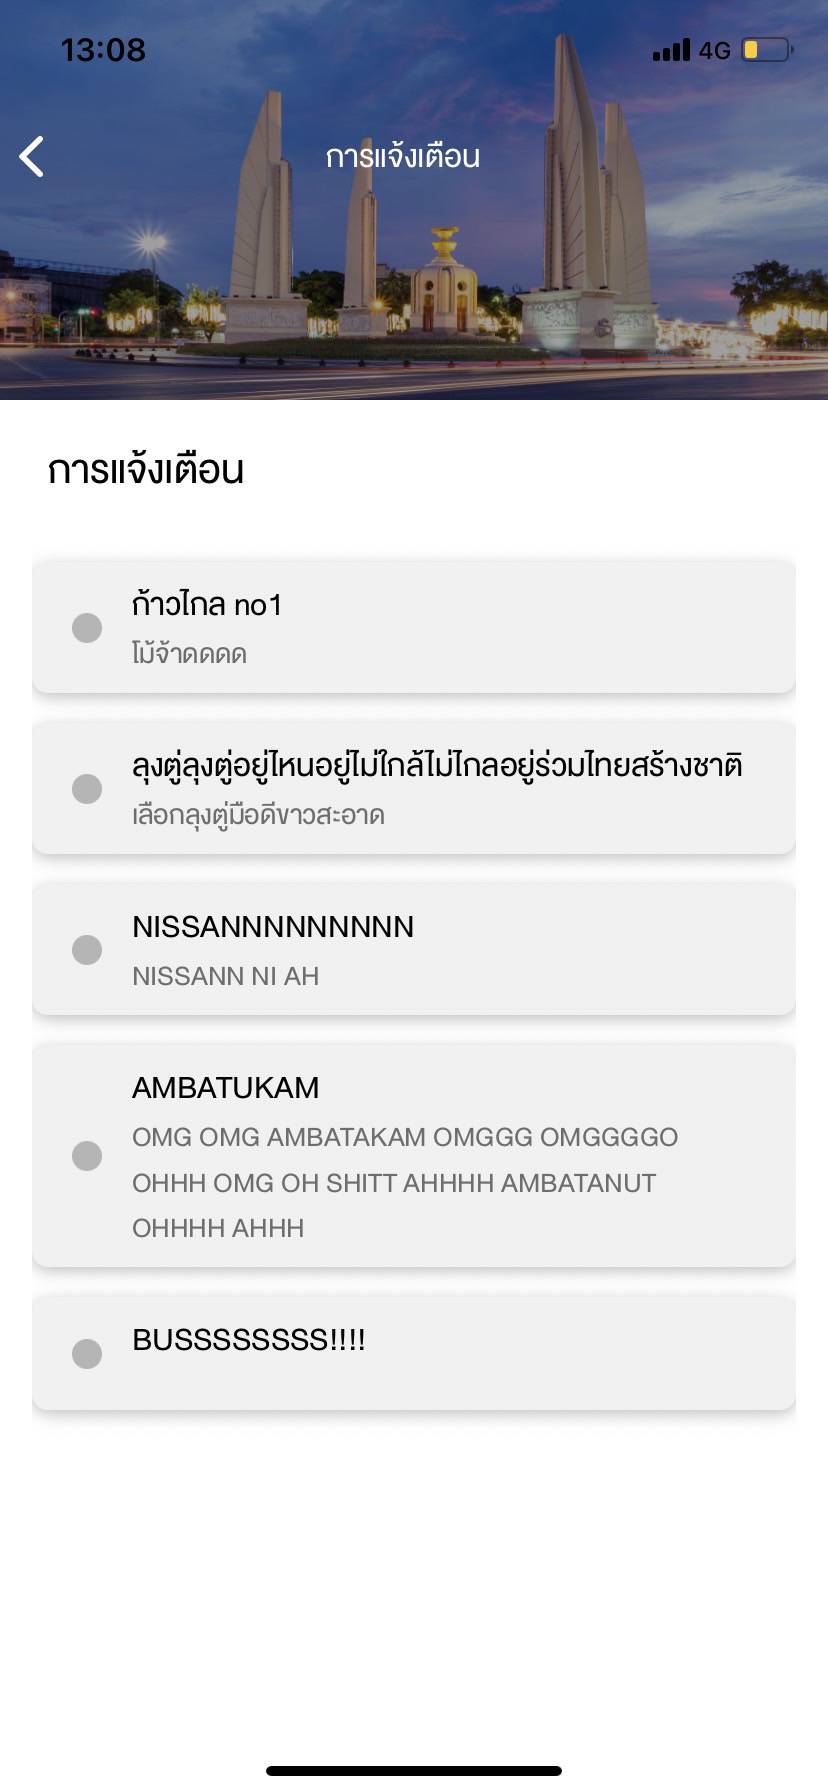Tap the header title การแจ้งเตือน over banner

403,157
